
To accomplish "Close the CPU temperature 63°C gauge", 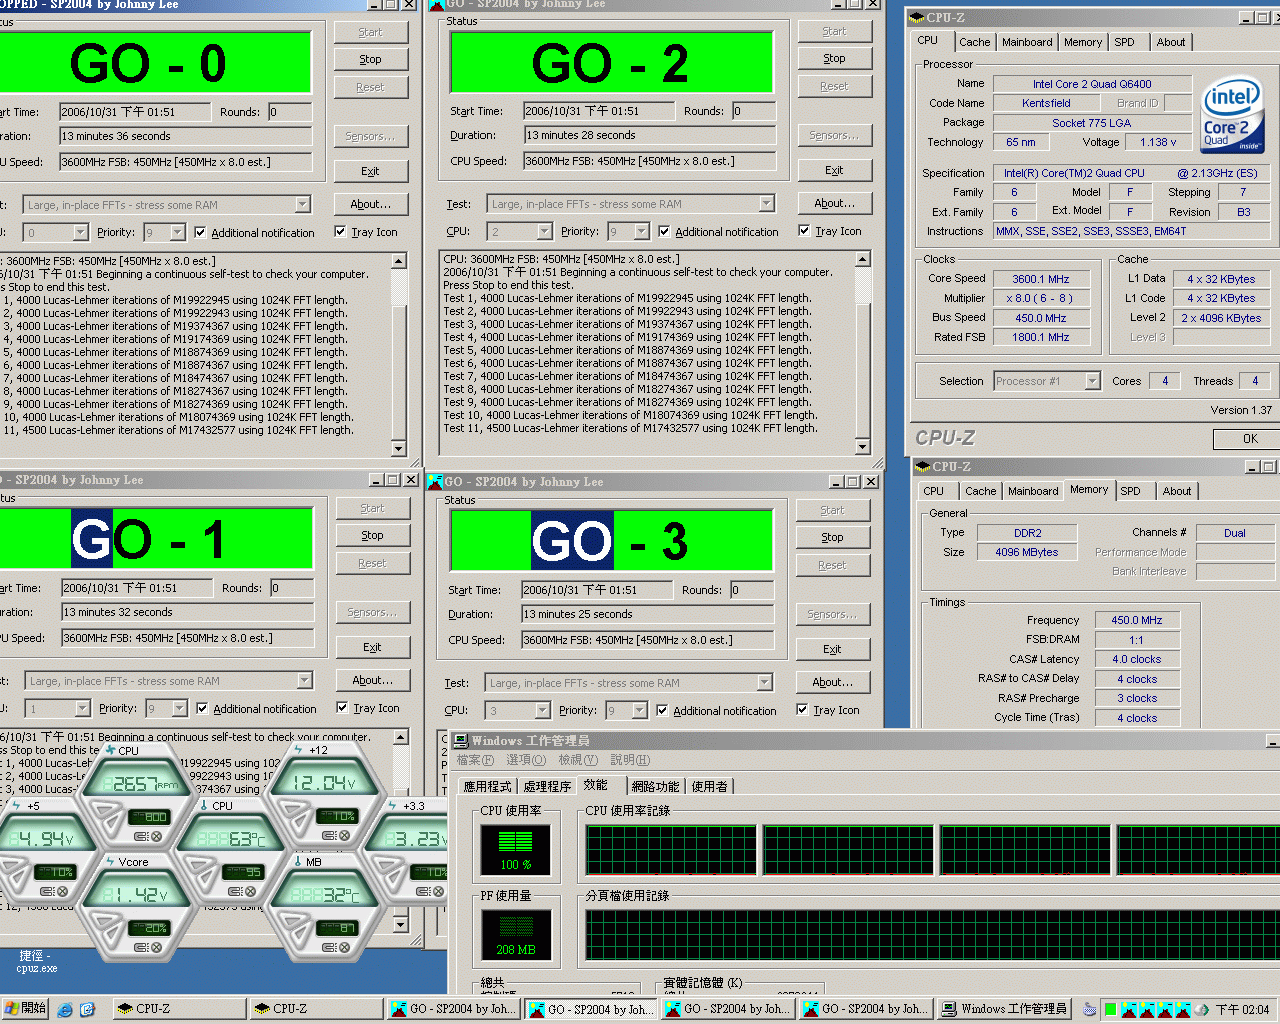I will tap(250, 891).
